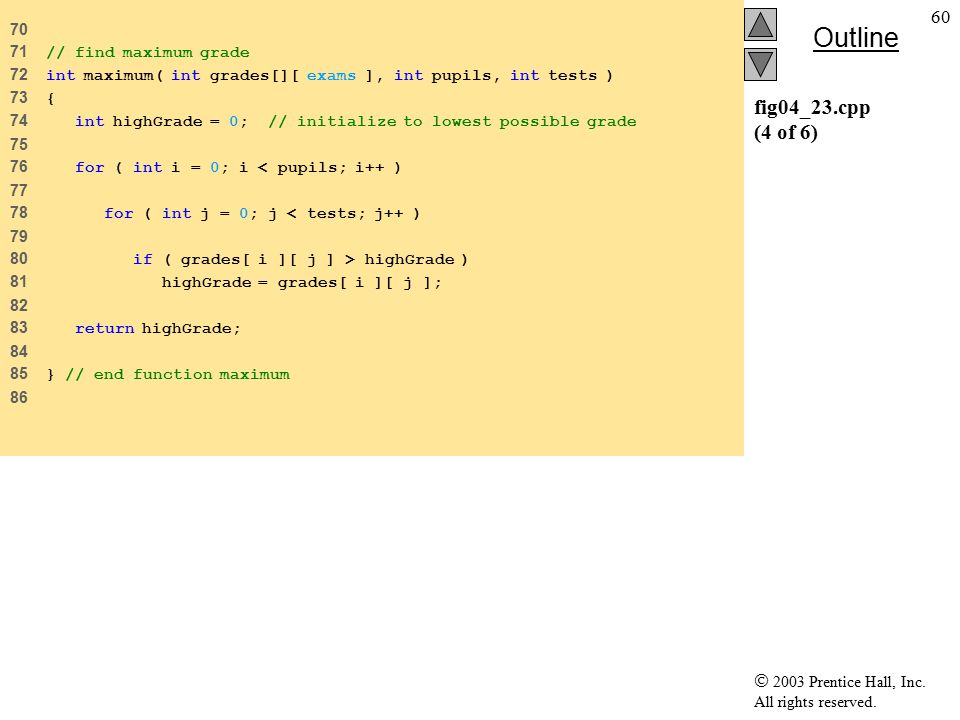Click the down arrow navigation icon
The image size is (960, 720).
[x=760, y=64]
